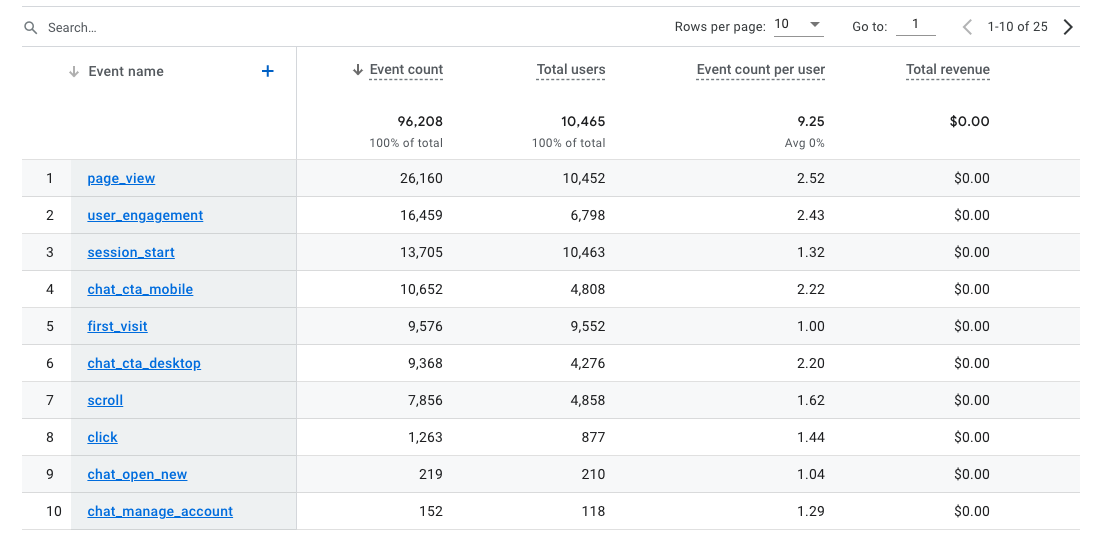
Task: Open the session_start event link
Action: (131, 253)
